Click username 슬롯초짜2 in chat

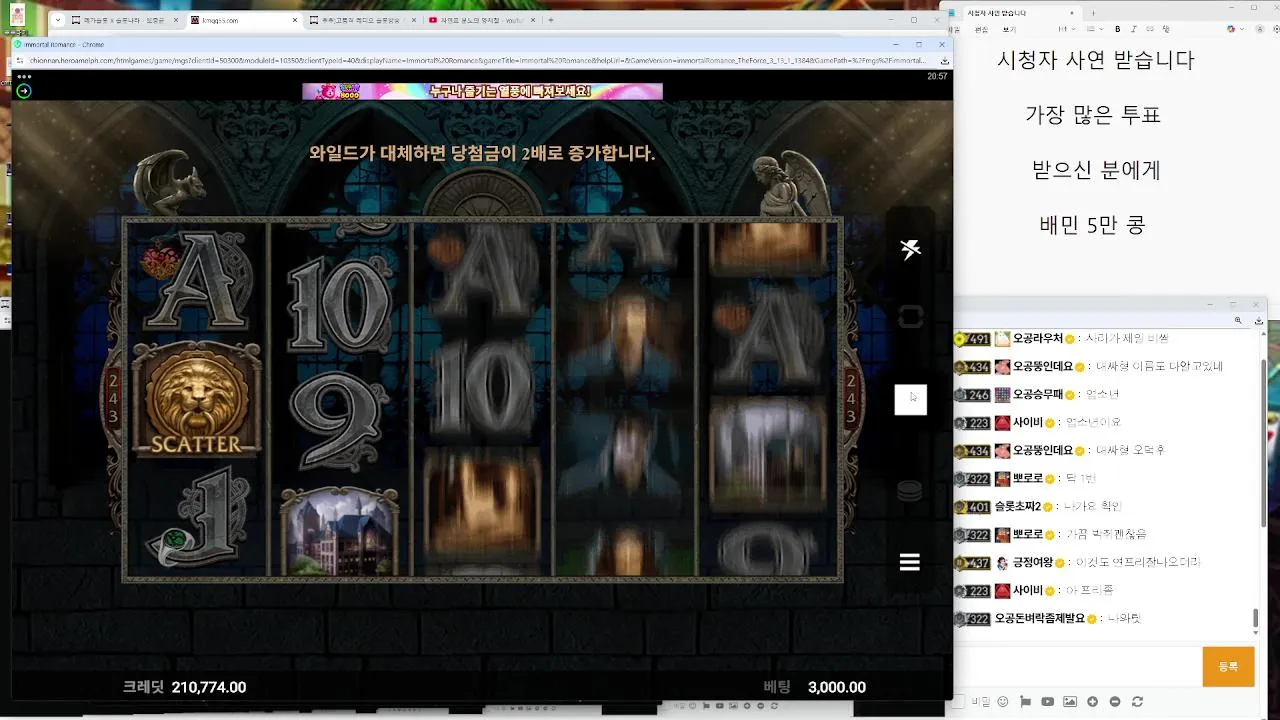(x=1018, y=507)
